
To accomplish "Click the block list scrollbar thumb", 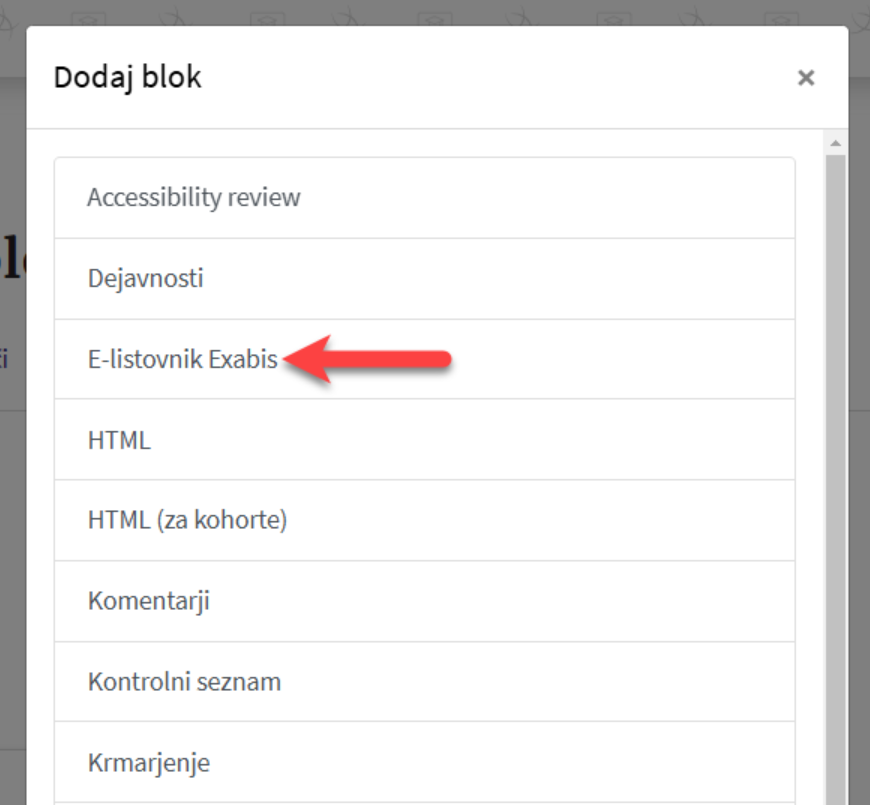I will pyautogui.click(x=836, y=480).
